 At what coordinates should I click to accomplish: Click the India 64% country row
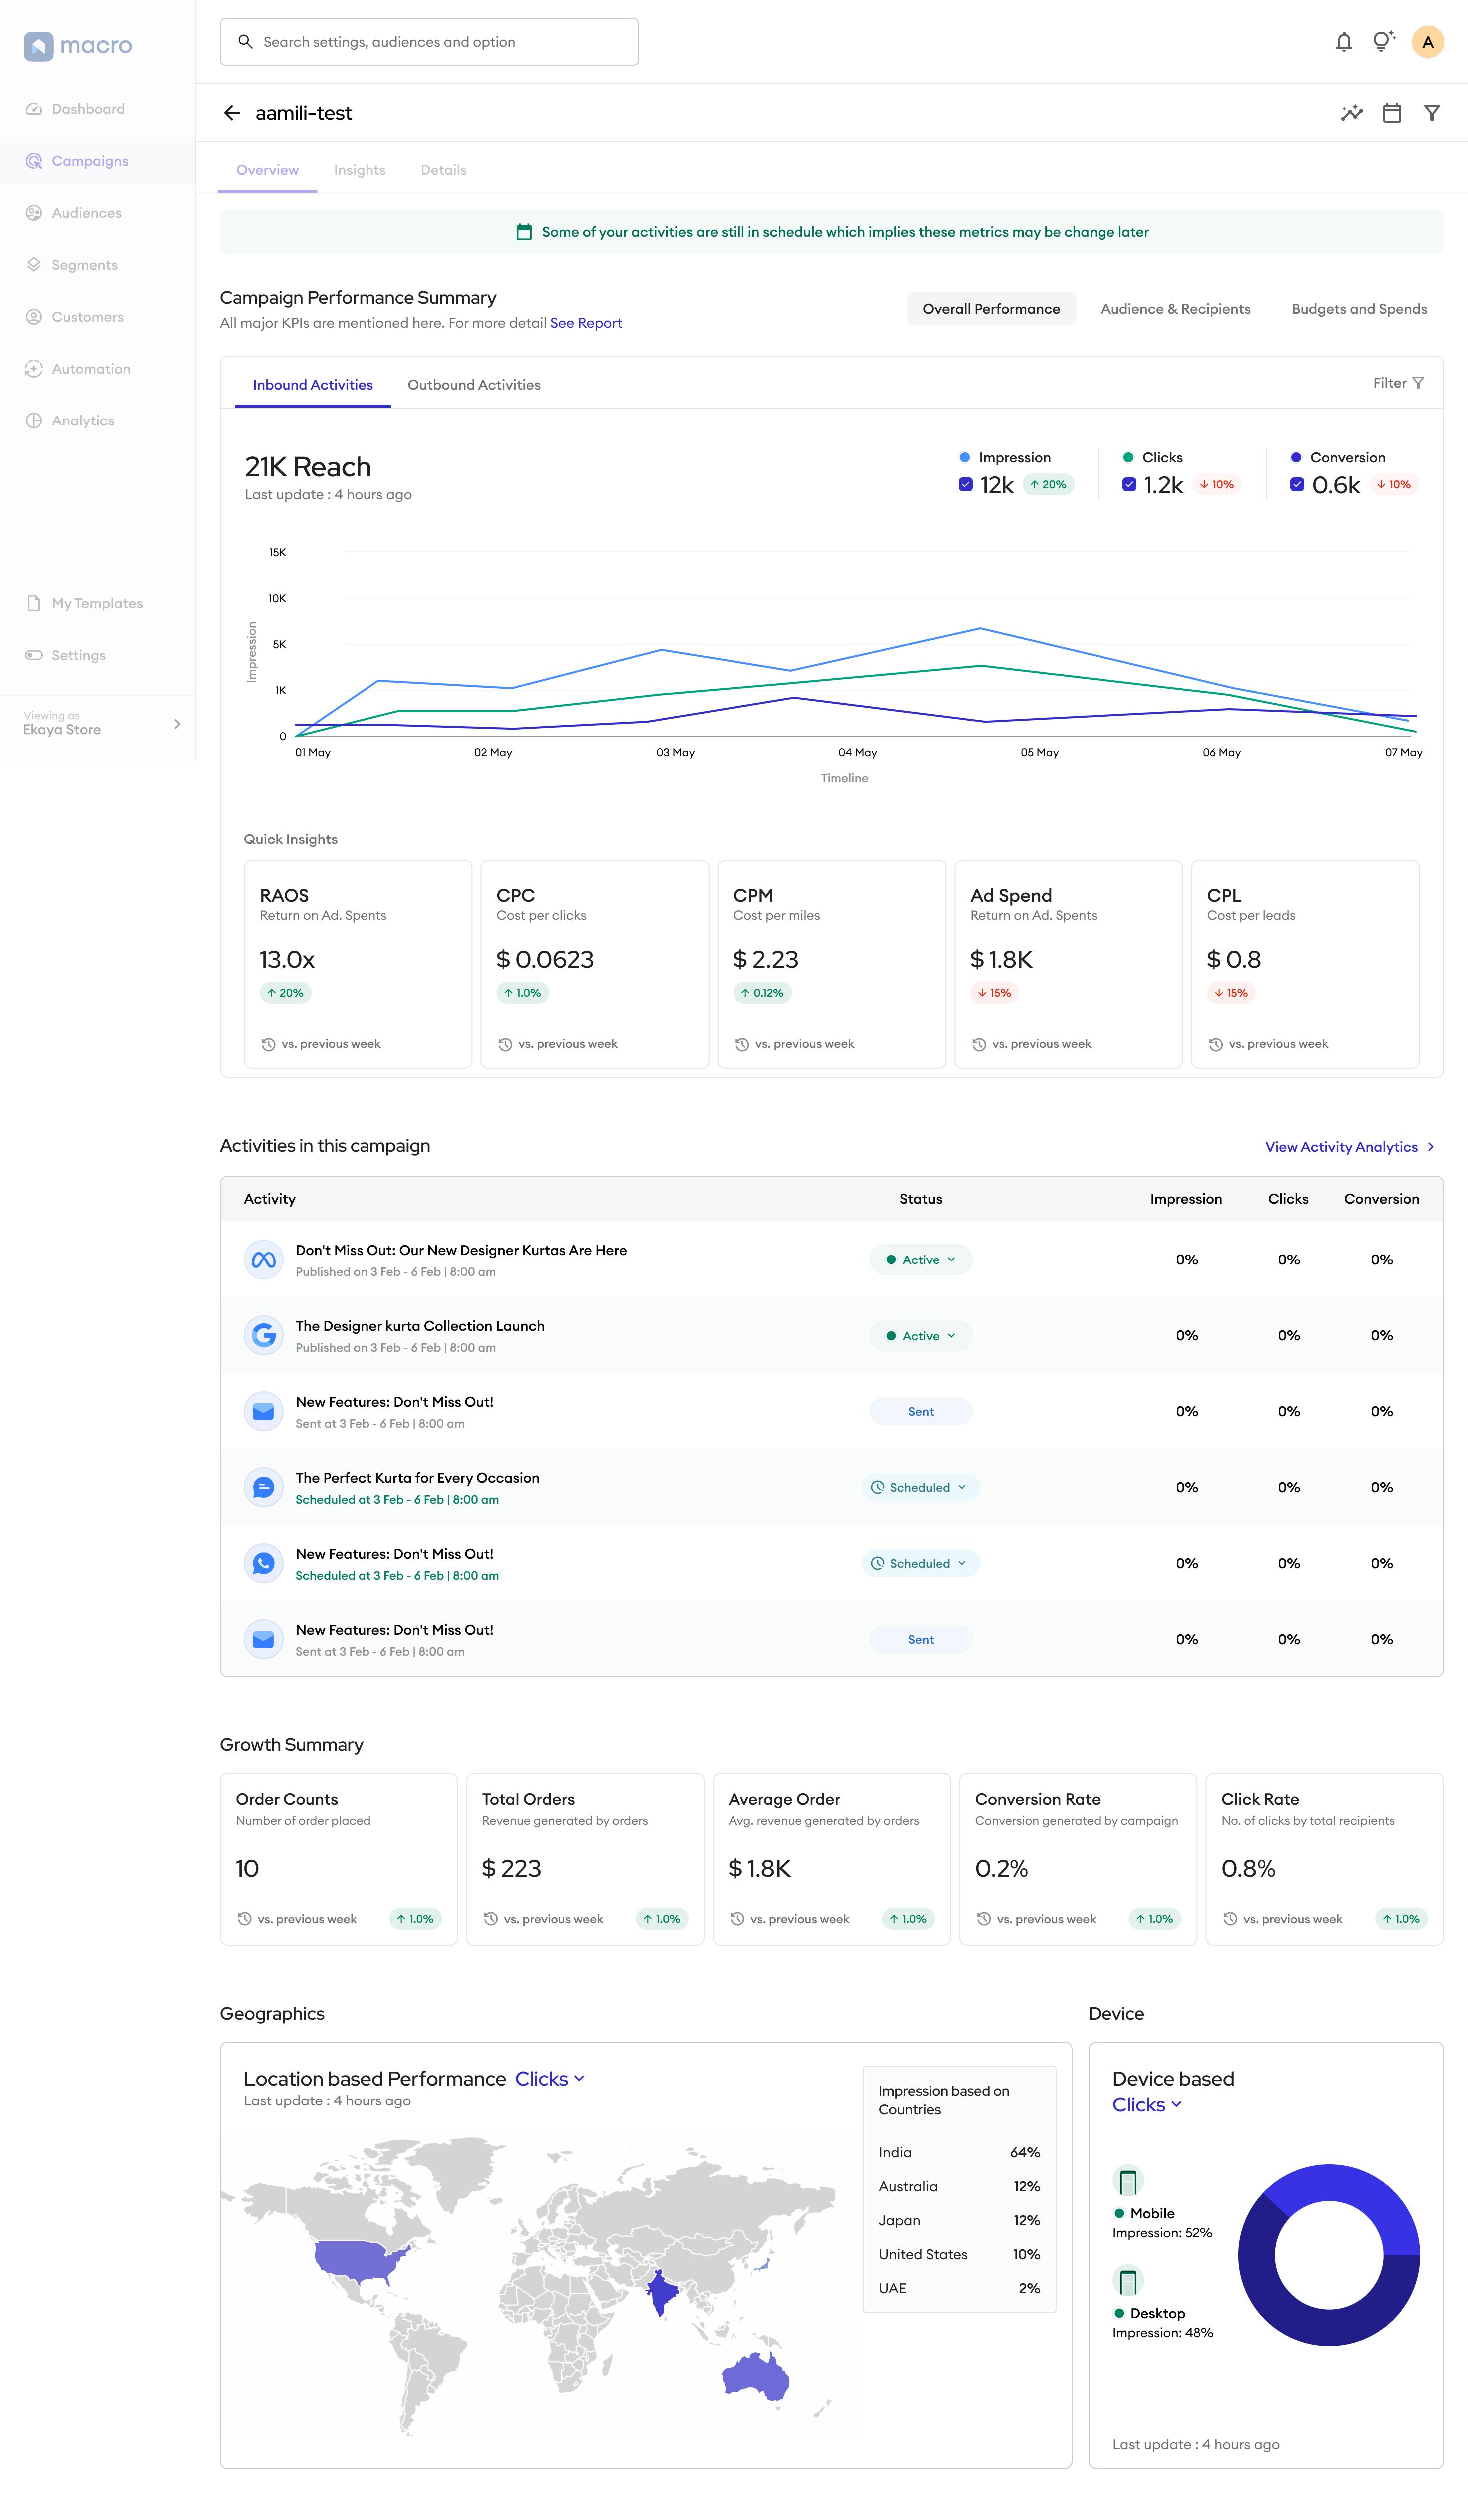[x=959, y=2153]
